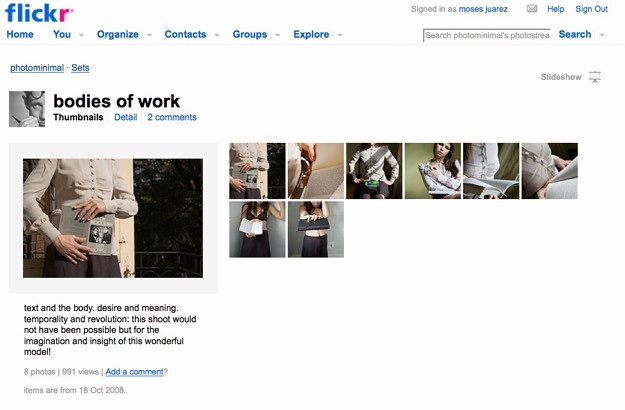The height and width of the screenshot is (410, 625).
Task: Open the Help link
Action: pos(556,9)
